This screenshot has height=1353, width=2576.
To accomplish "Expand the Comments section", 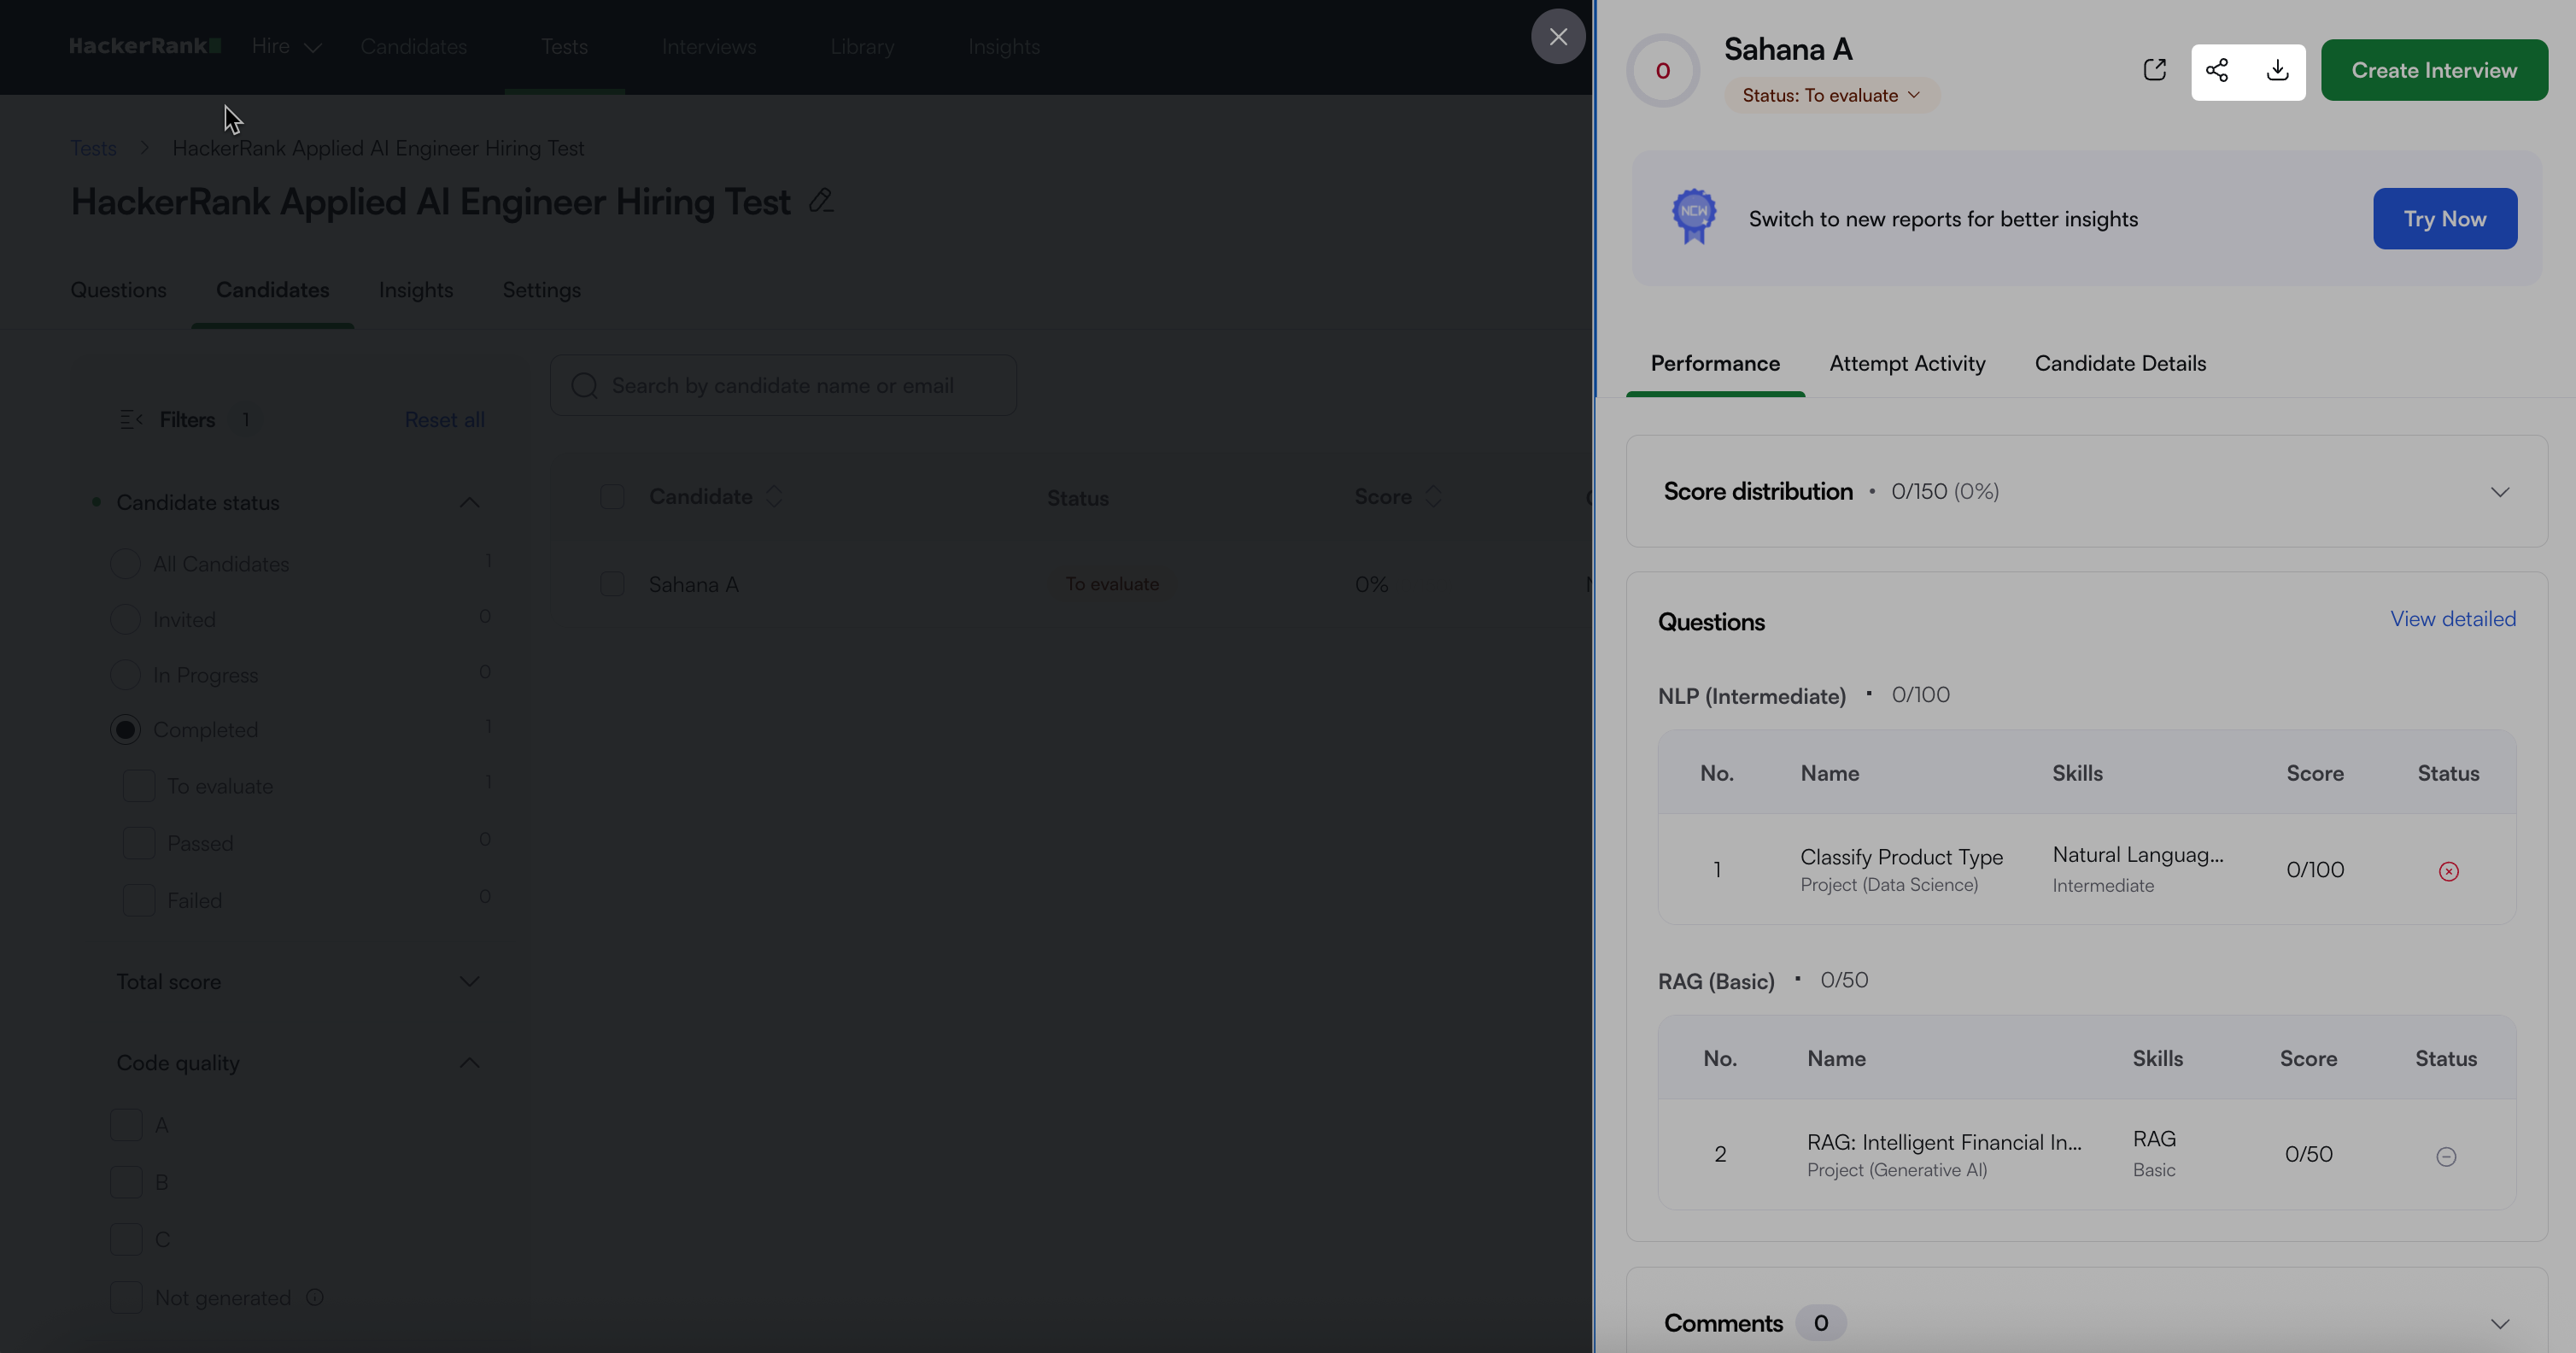I will [x=2499, y=1324].
